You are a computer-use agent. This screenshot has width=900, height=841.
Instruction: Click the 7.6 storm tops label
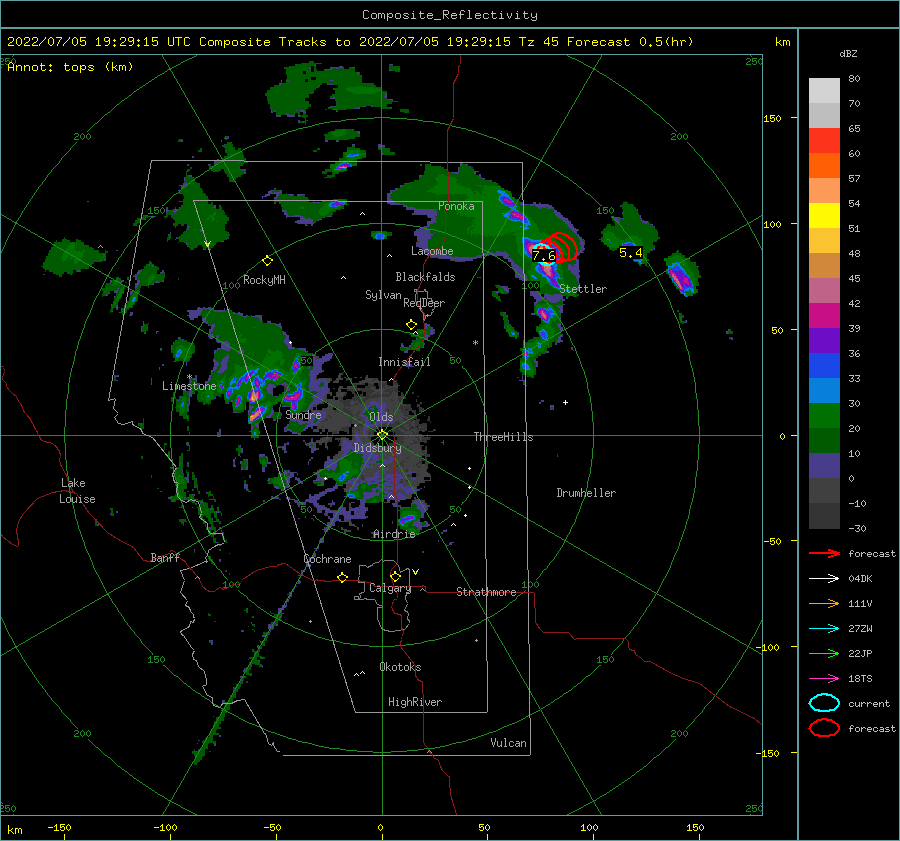pos(544,255)
